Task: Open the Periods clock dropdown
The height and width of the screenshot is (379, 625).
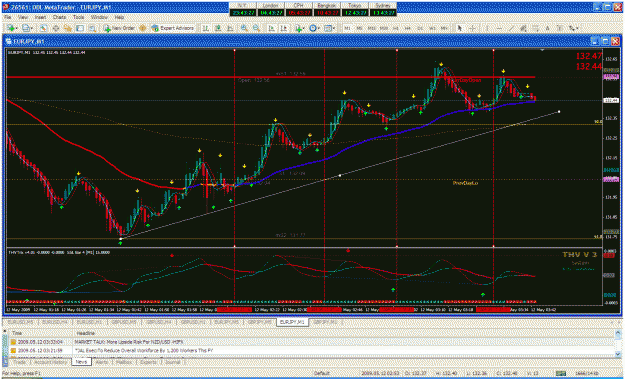Action: pyautogui.click(x=314, y=28)
